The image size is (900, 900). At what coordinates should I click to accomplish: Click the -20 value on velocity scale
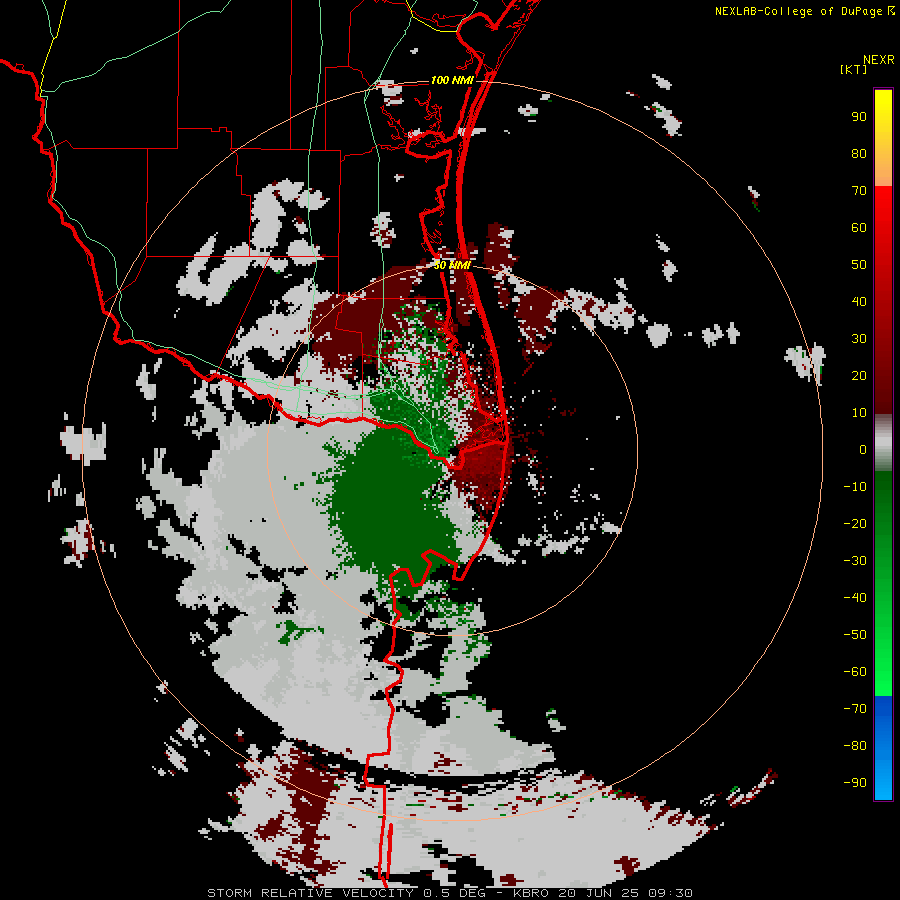point(855,523)
